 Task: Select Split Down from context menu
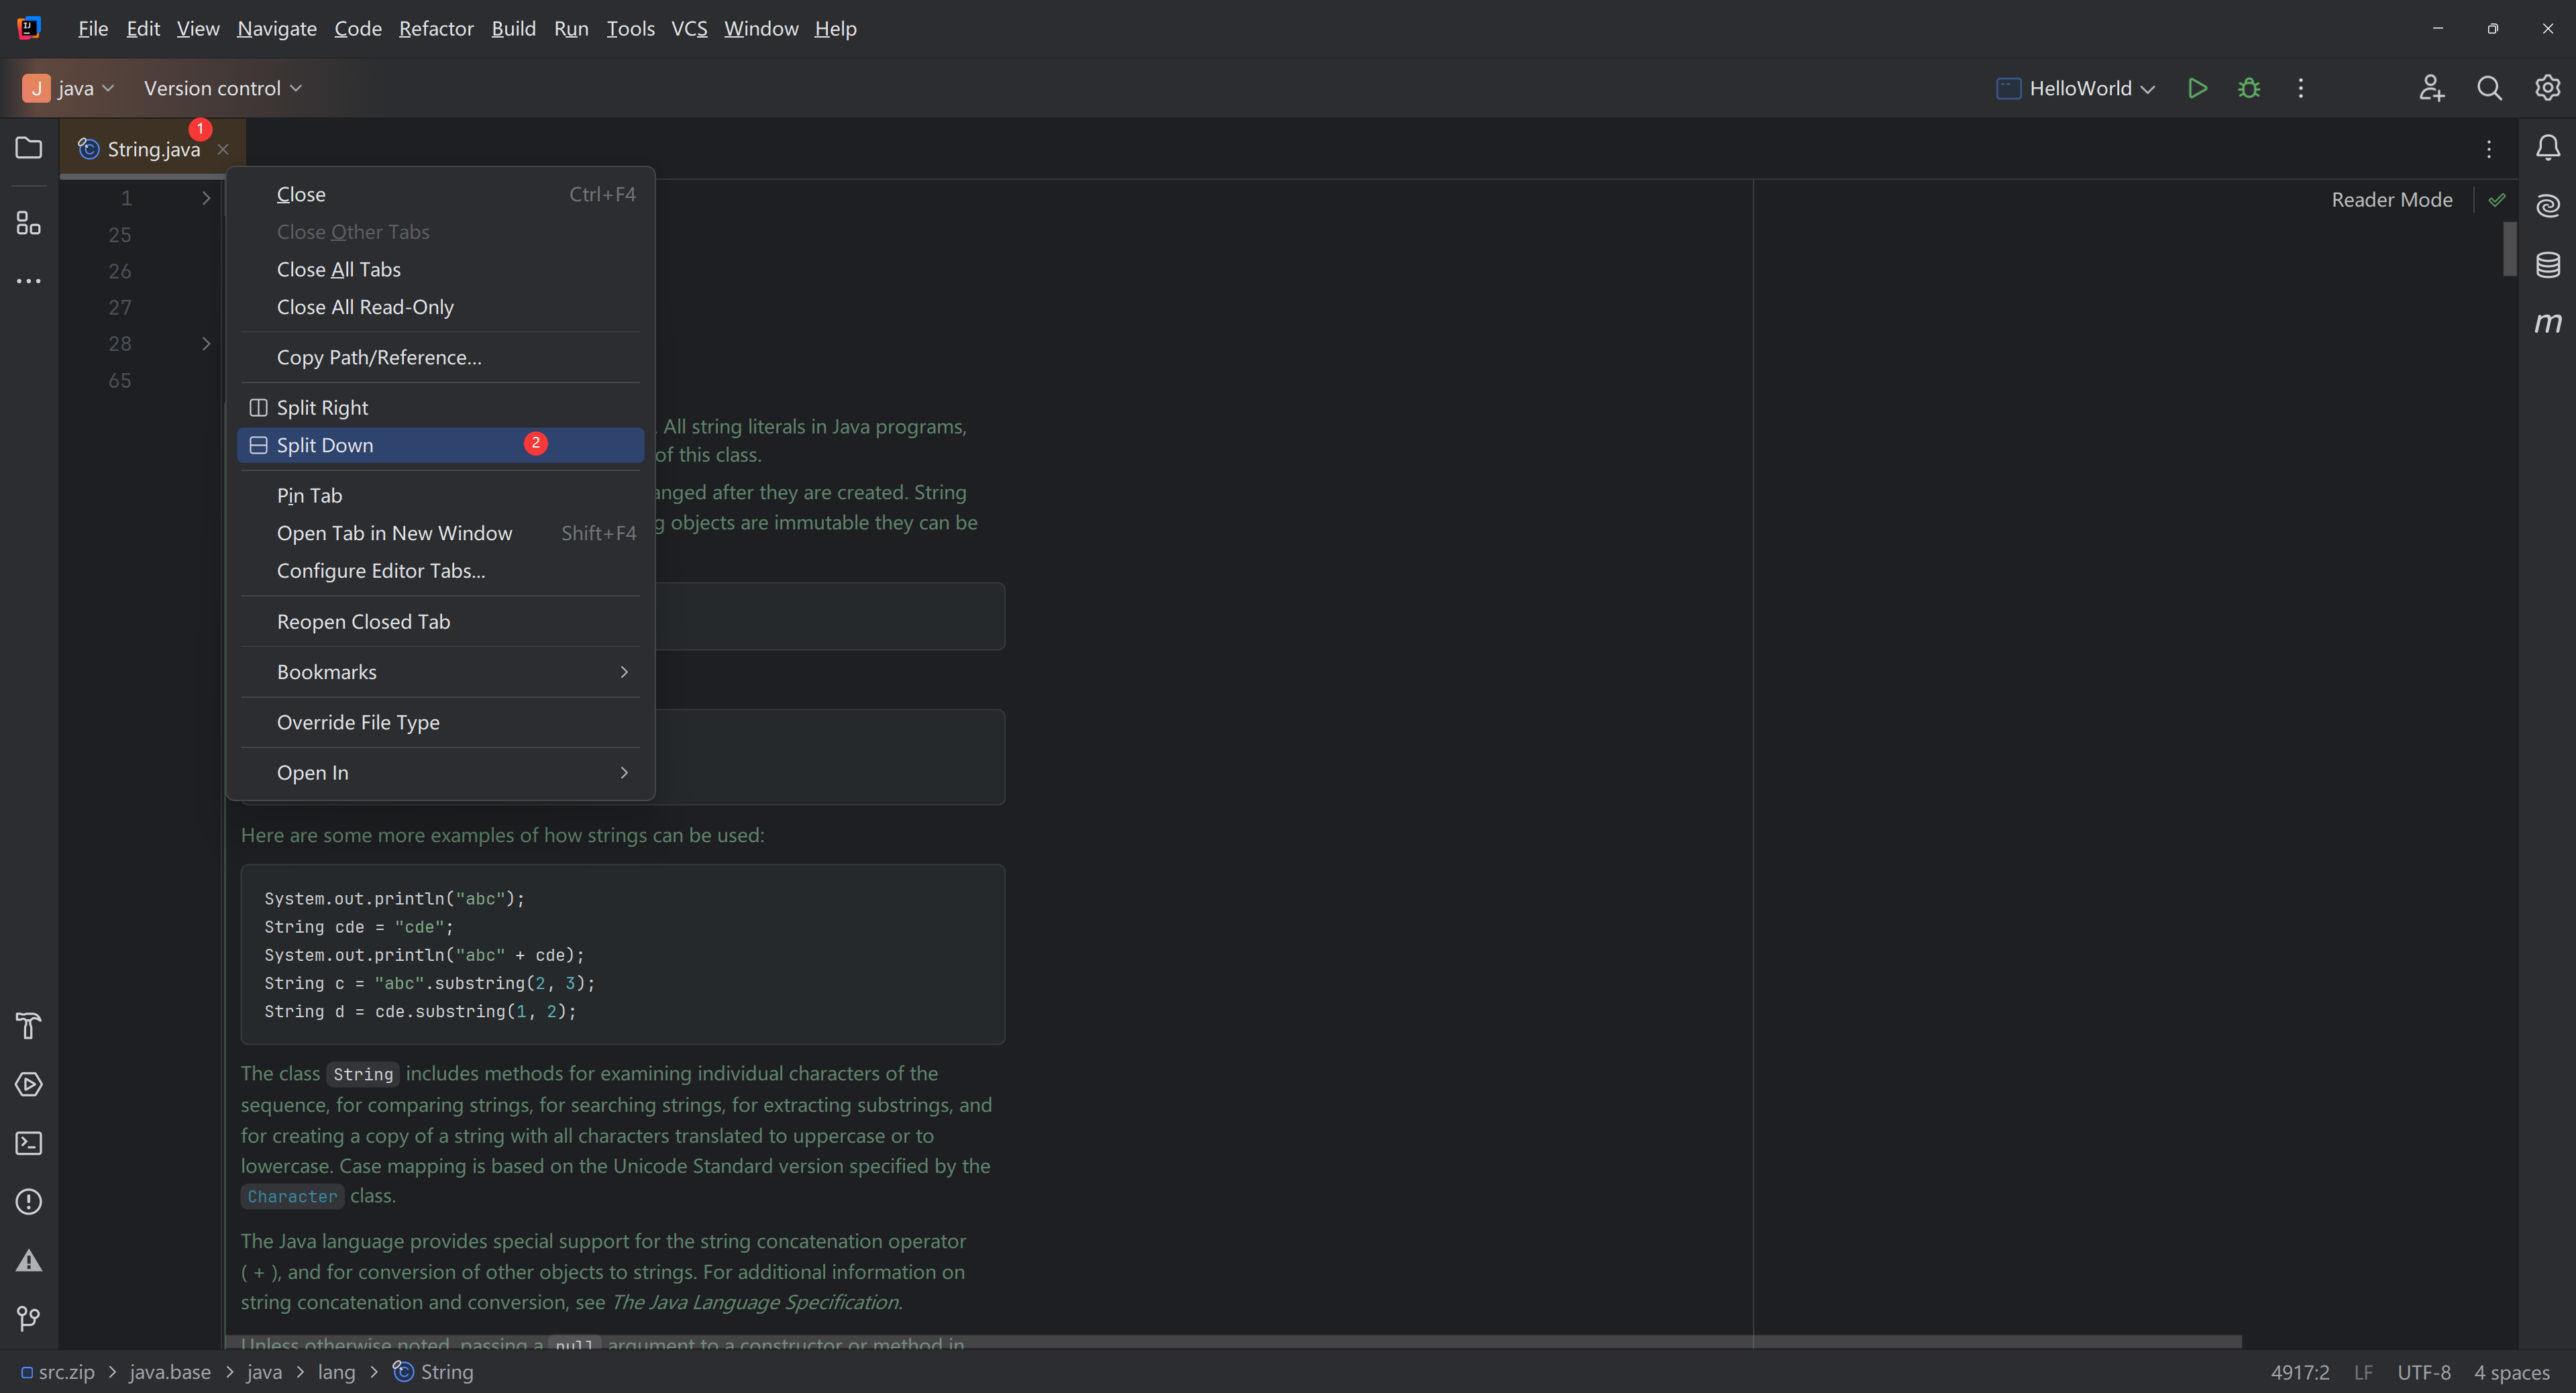(x=325, y=446)
